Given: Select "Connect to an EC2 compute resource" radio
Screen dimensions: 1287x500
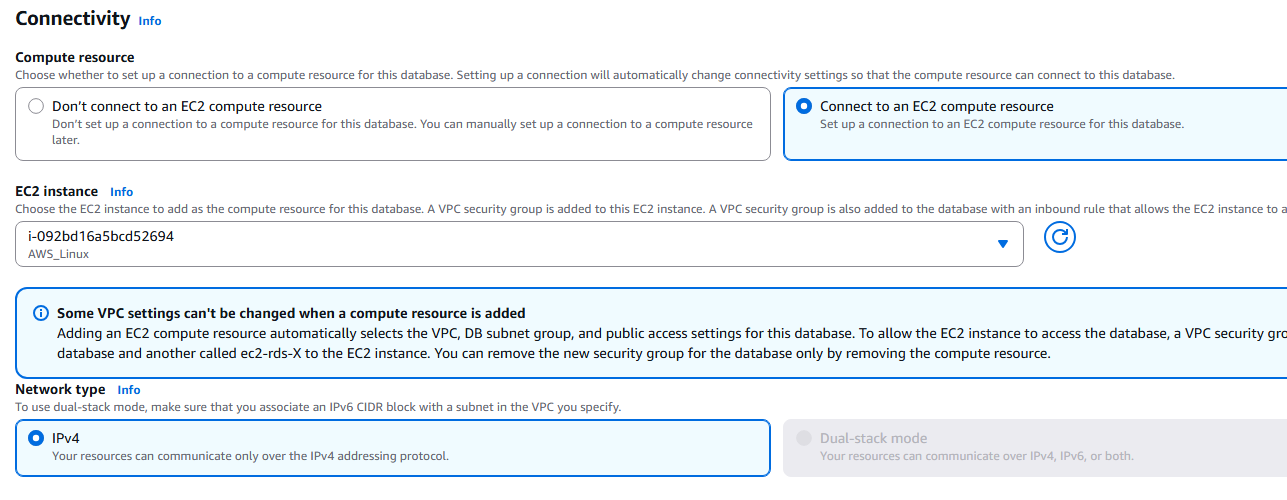Looking at the screenshot, I should 804,106.
